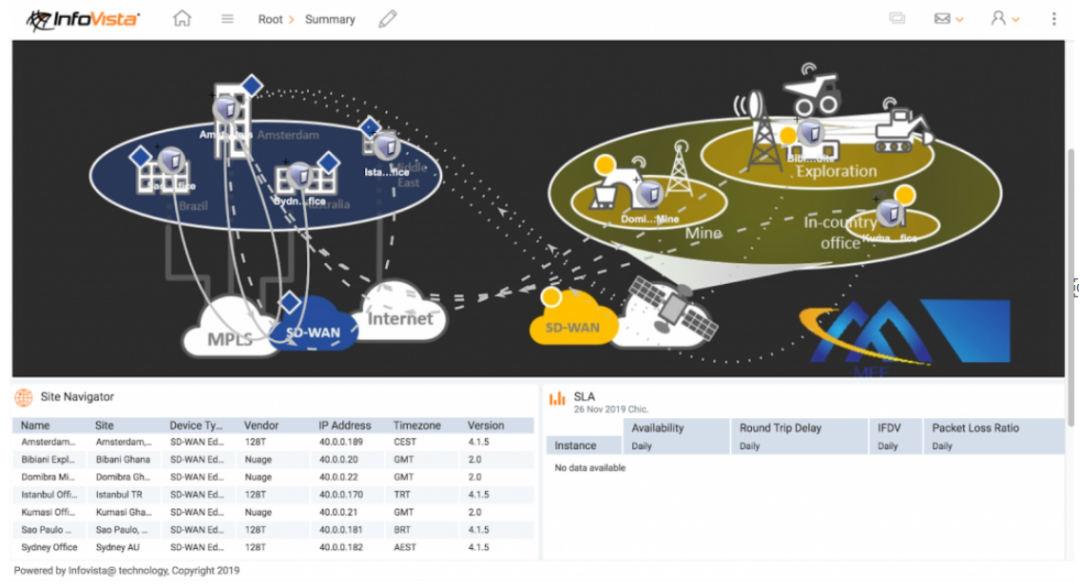Image resolution: width=1080 pixels, height=588 pixels.
Task: Sort by Timezone column header
Action: (417, 426)
